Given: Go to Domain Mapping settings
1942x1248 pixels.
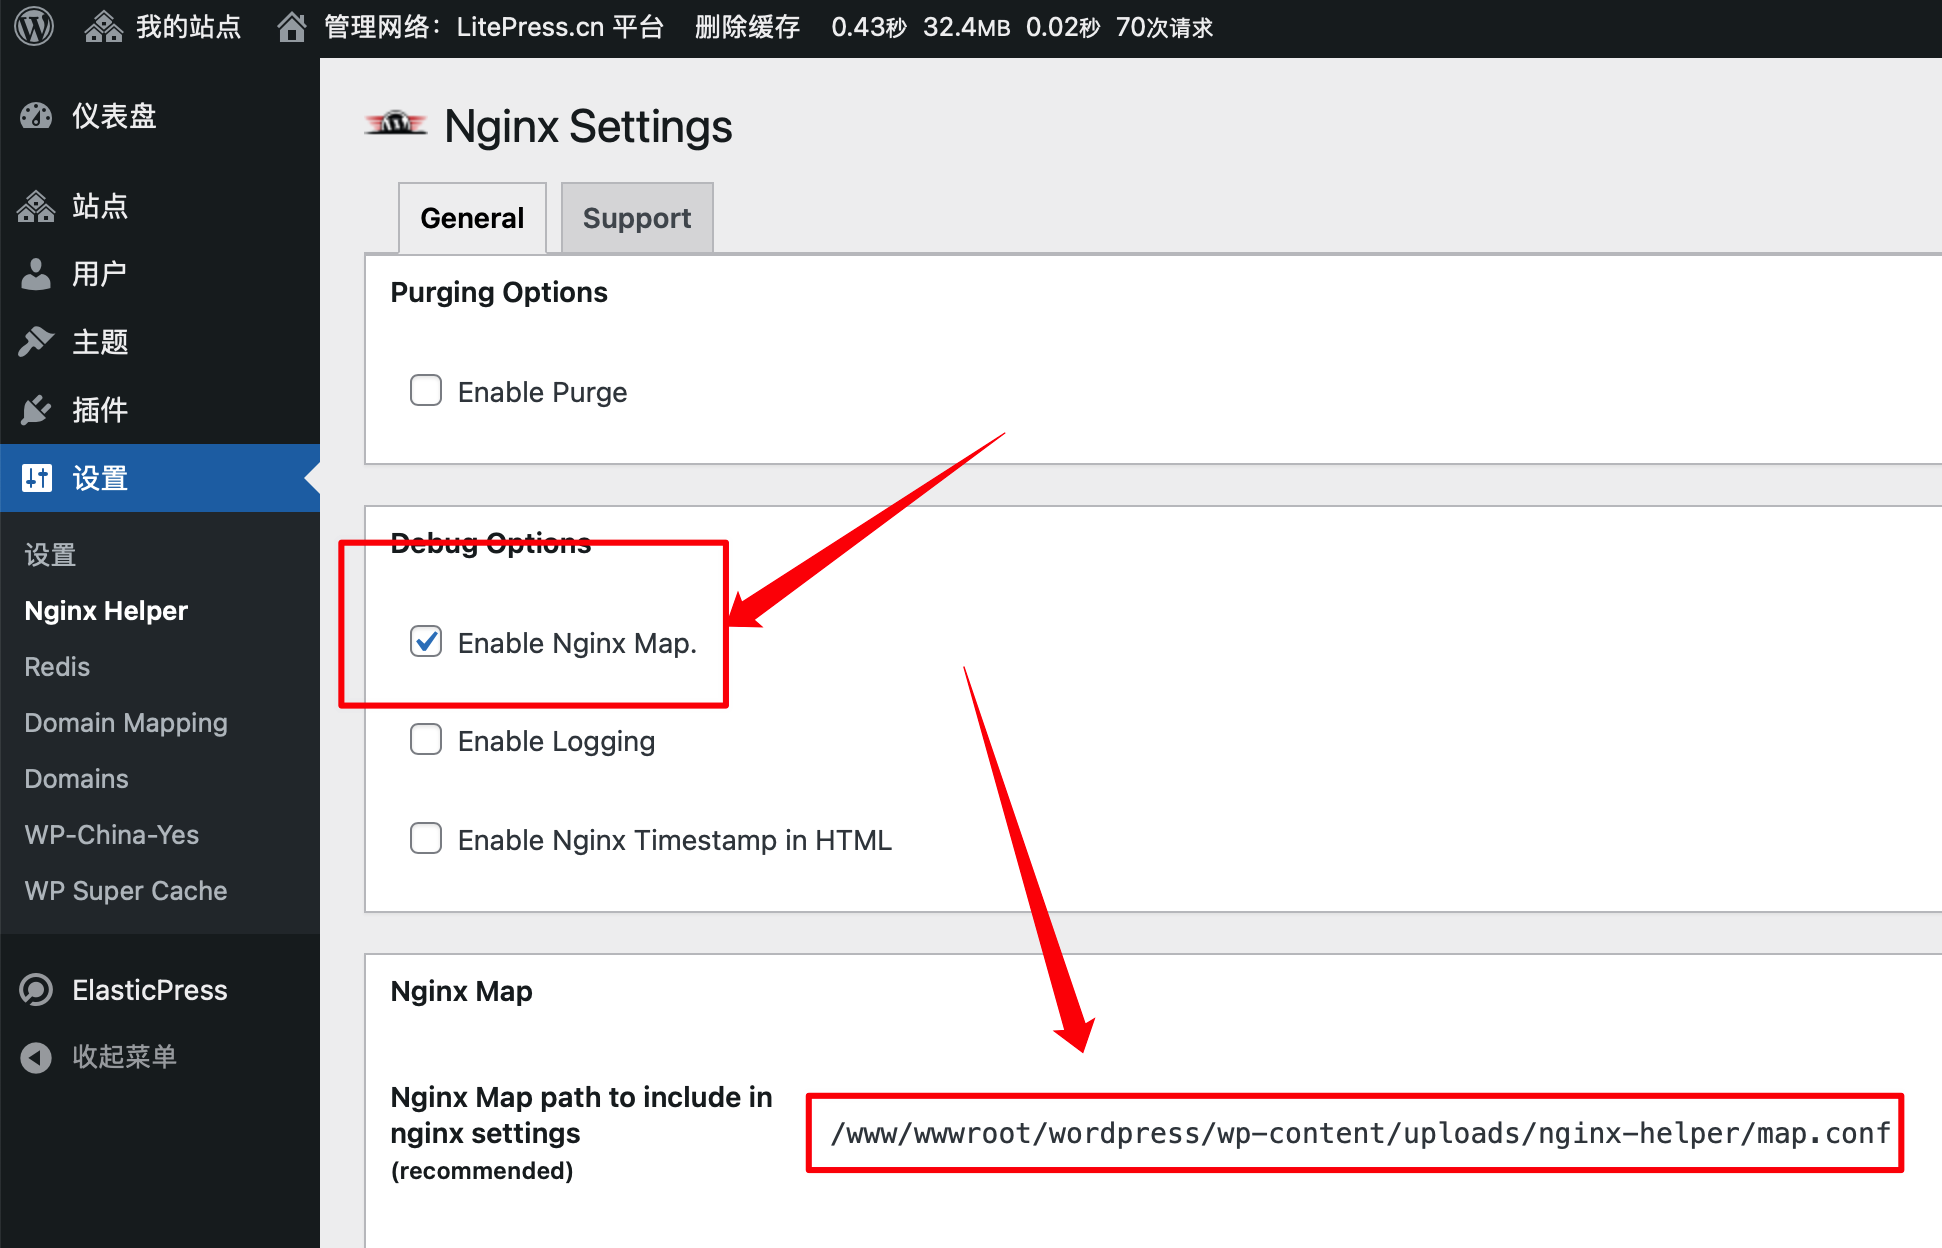Looking at the screenshot, I should coord(126,723).
